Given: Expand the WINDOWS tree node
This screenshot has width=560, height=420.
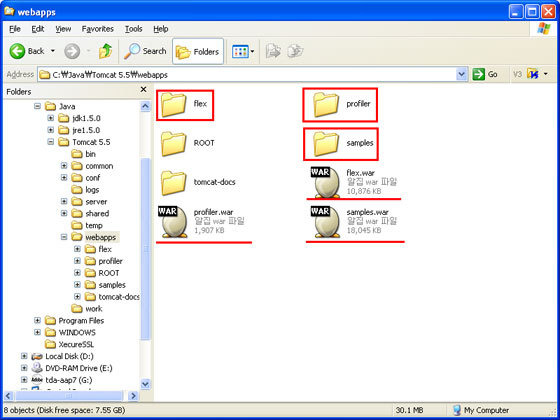Looking at the screenshot, I should [38, 332].
